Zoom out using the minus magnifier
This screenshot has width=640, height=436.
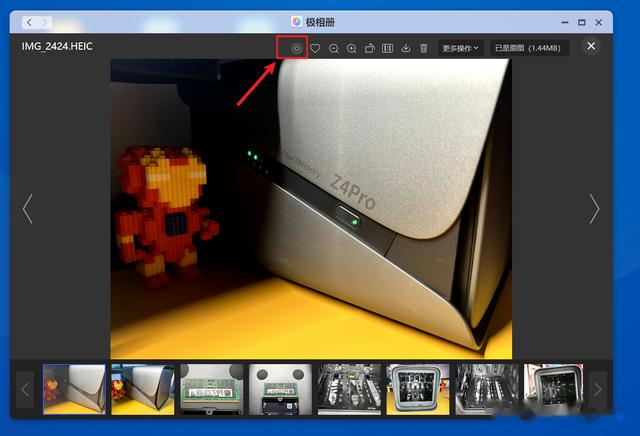point(333,49)
